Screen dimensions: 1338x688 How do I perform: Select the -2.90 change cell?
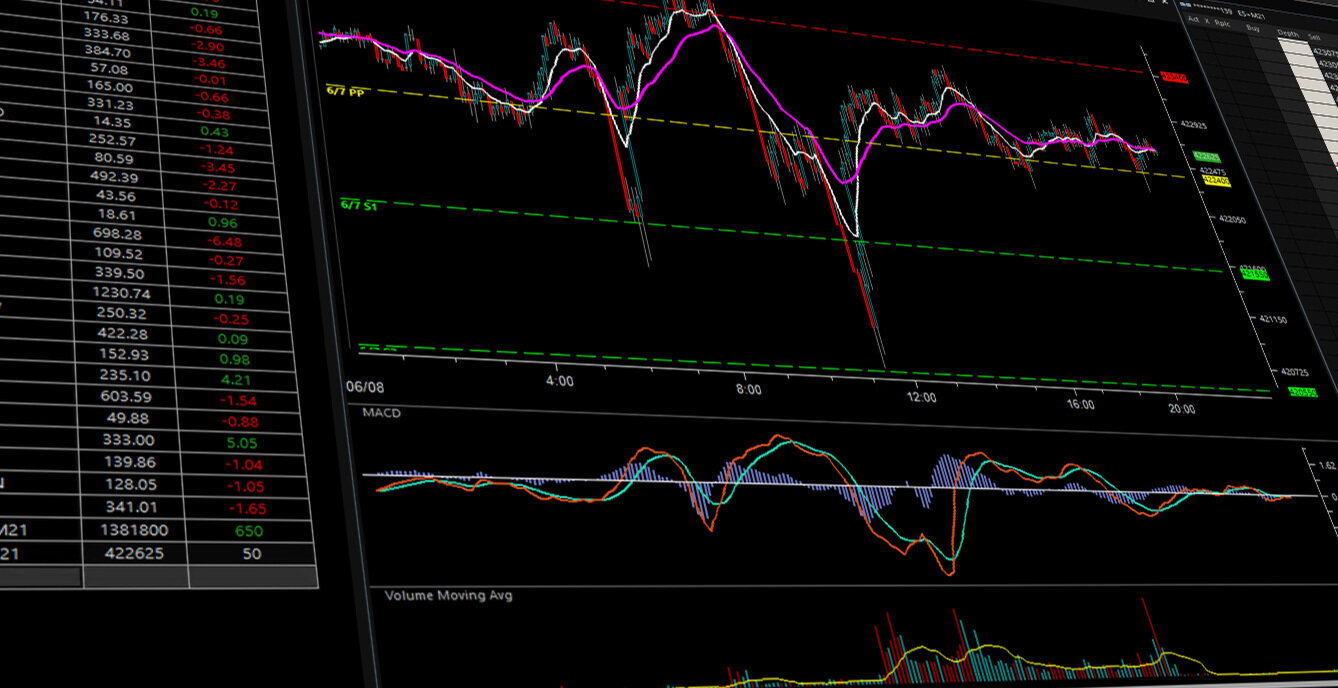pos(209,47)
